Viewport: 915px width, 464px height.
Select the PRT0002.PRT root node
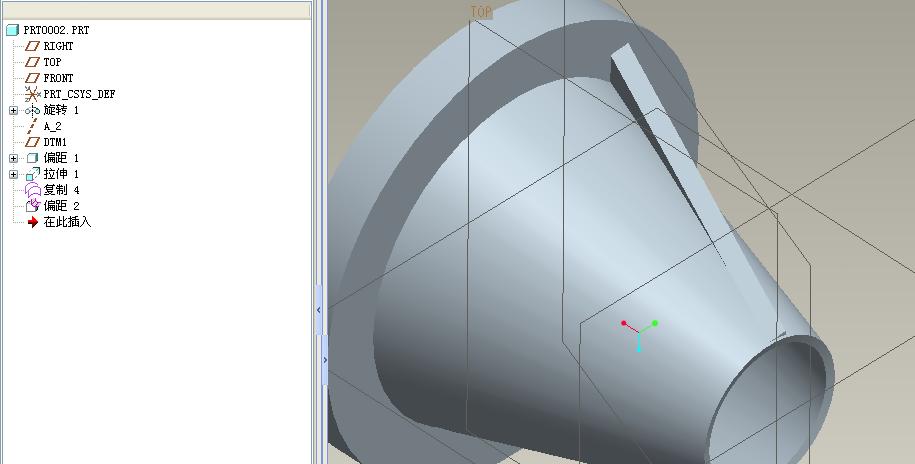click(56, 30)
